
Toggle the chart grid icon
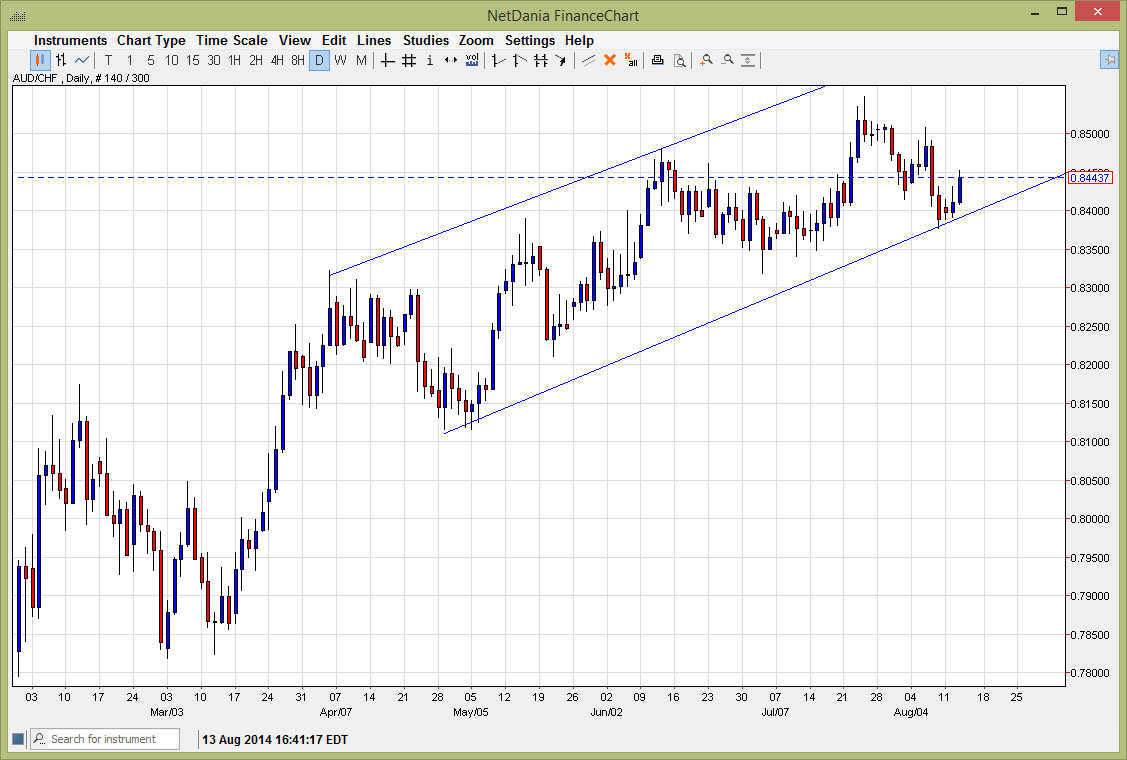(409, 60)
